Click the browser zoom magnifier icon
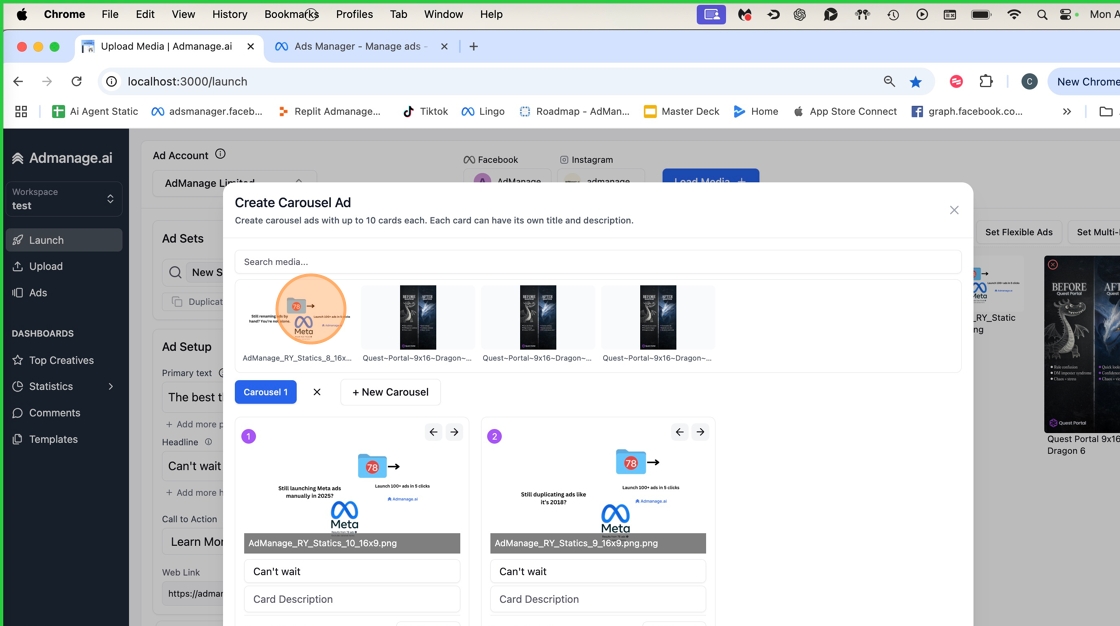 889,81
